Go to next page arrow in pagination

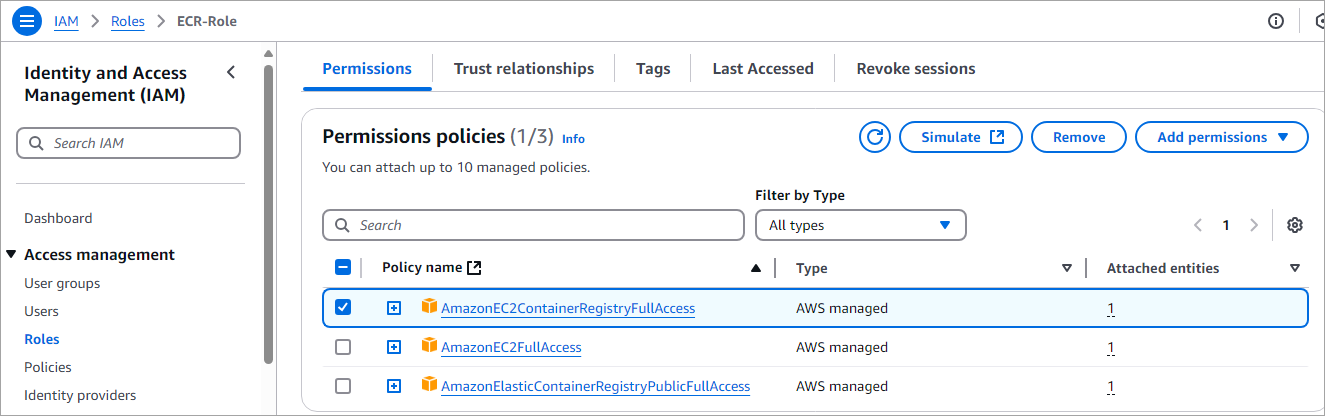pyautogui.click(x=1254, y=225)
